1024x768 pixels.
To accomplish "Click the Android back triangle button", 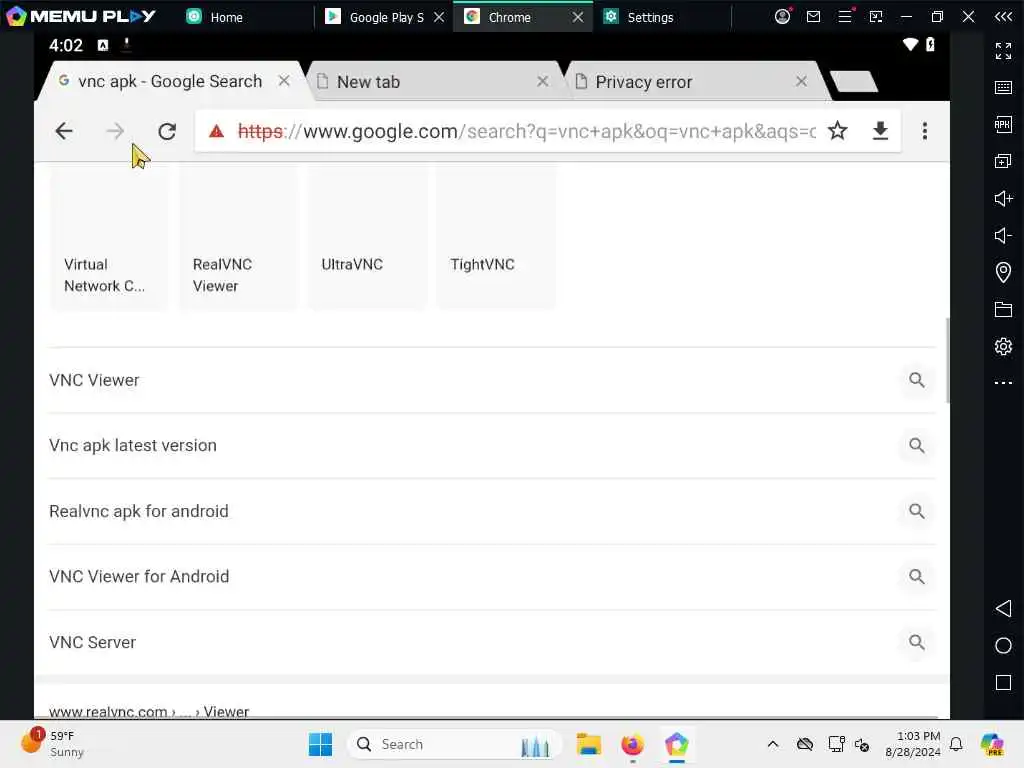I will 1003,609.
